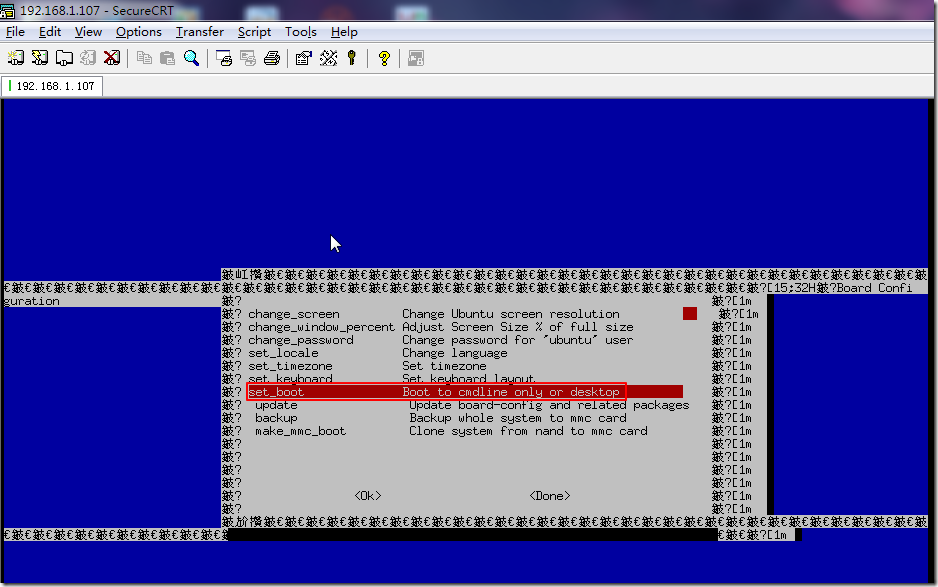Click 'Set timezone' description text

[x=444, y=366]
